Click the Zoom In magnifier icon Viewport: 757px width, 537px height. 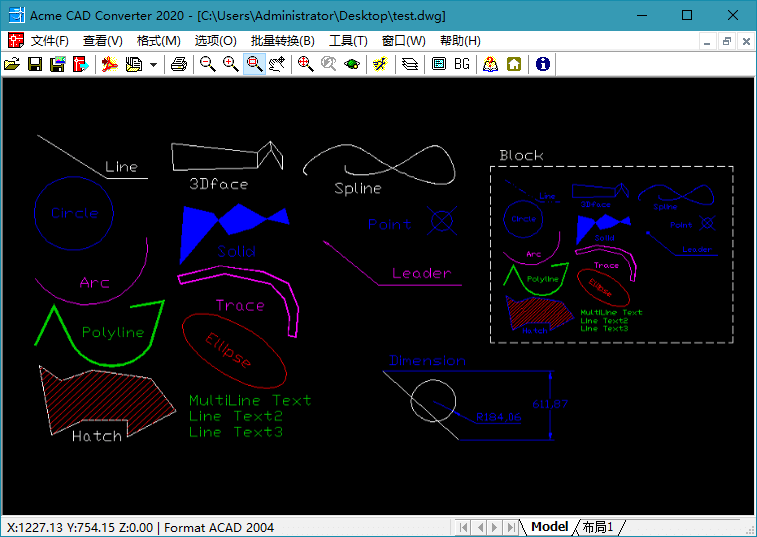coord(230,64)
